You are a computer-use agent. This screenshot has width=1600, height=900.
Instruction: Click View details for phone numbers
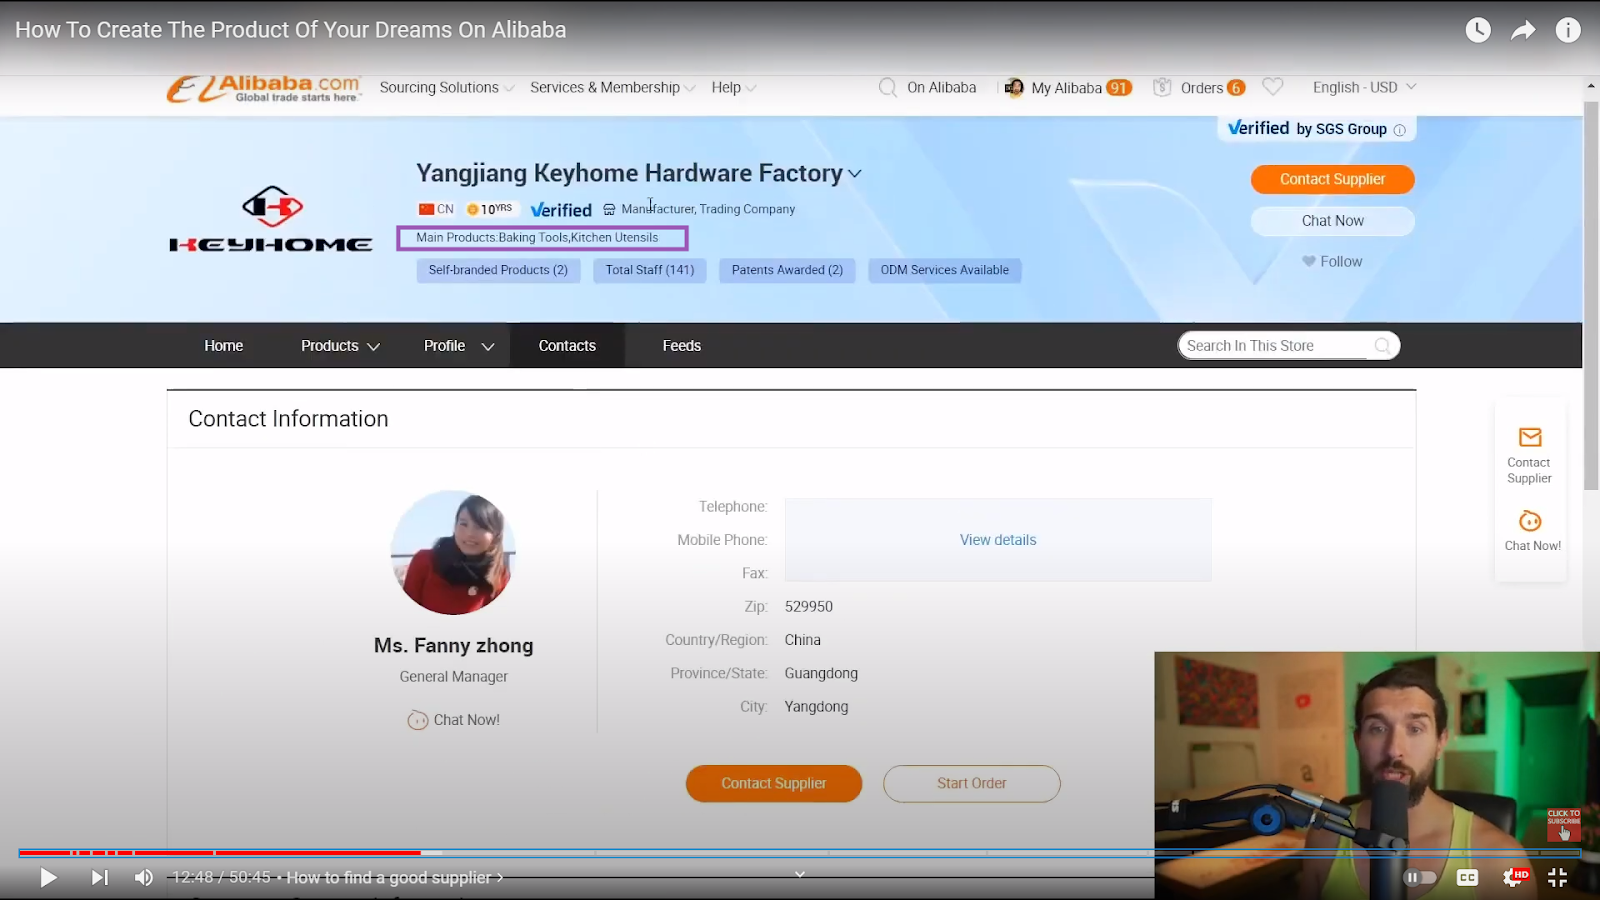coord(998,540)
